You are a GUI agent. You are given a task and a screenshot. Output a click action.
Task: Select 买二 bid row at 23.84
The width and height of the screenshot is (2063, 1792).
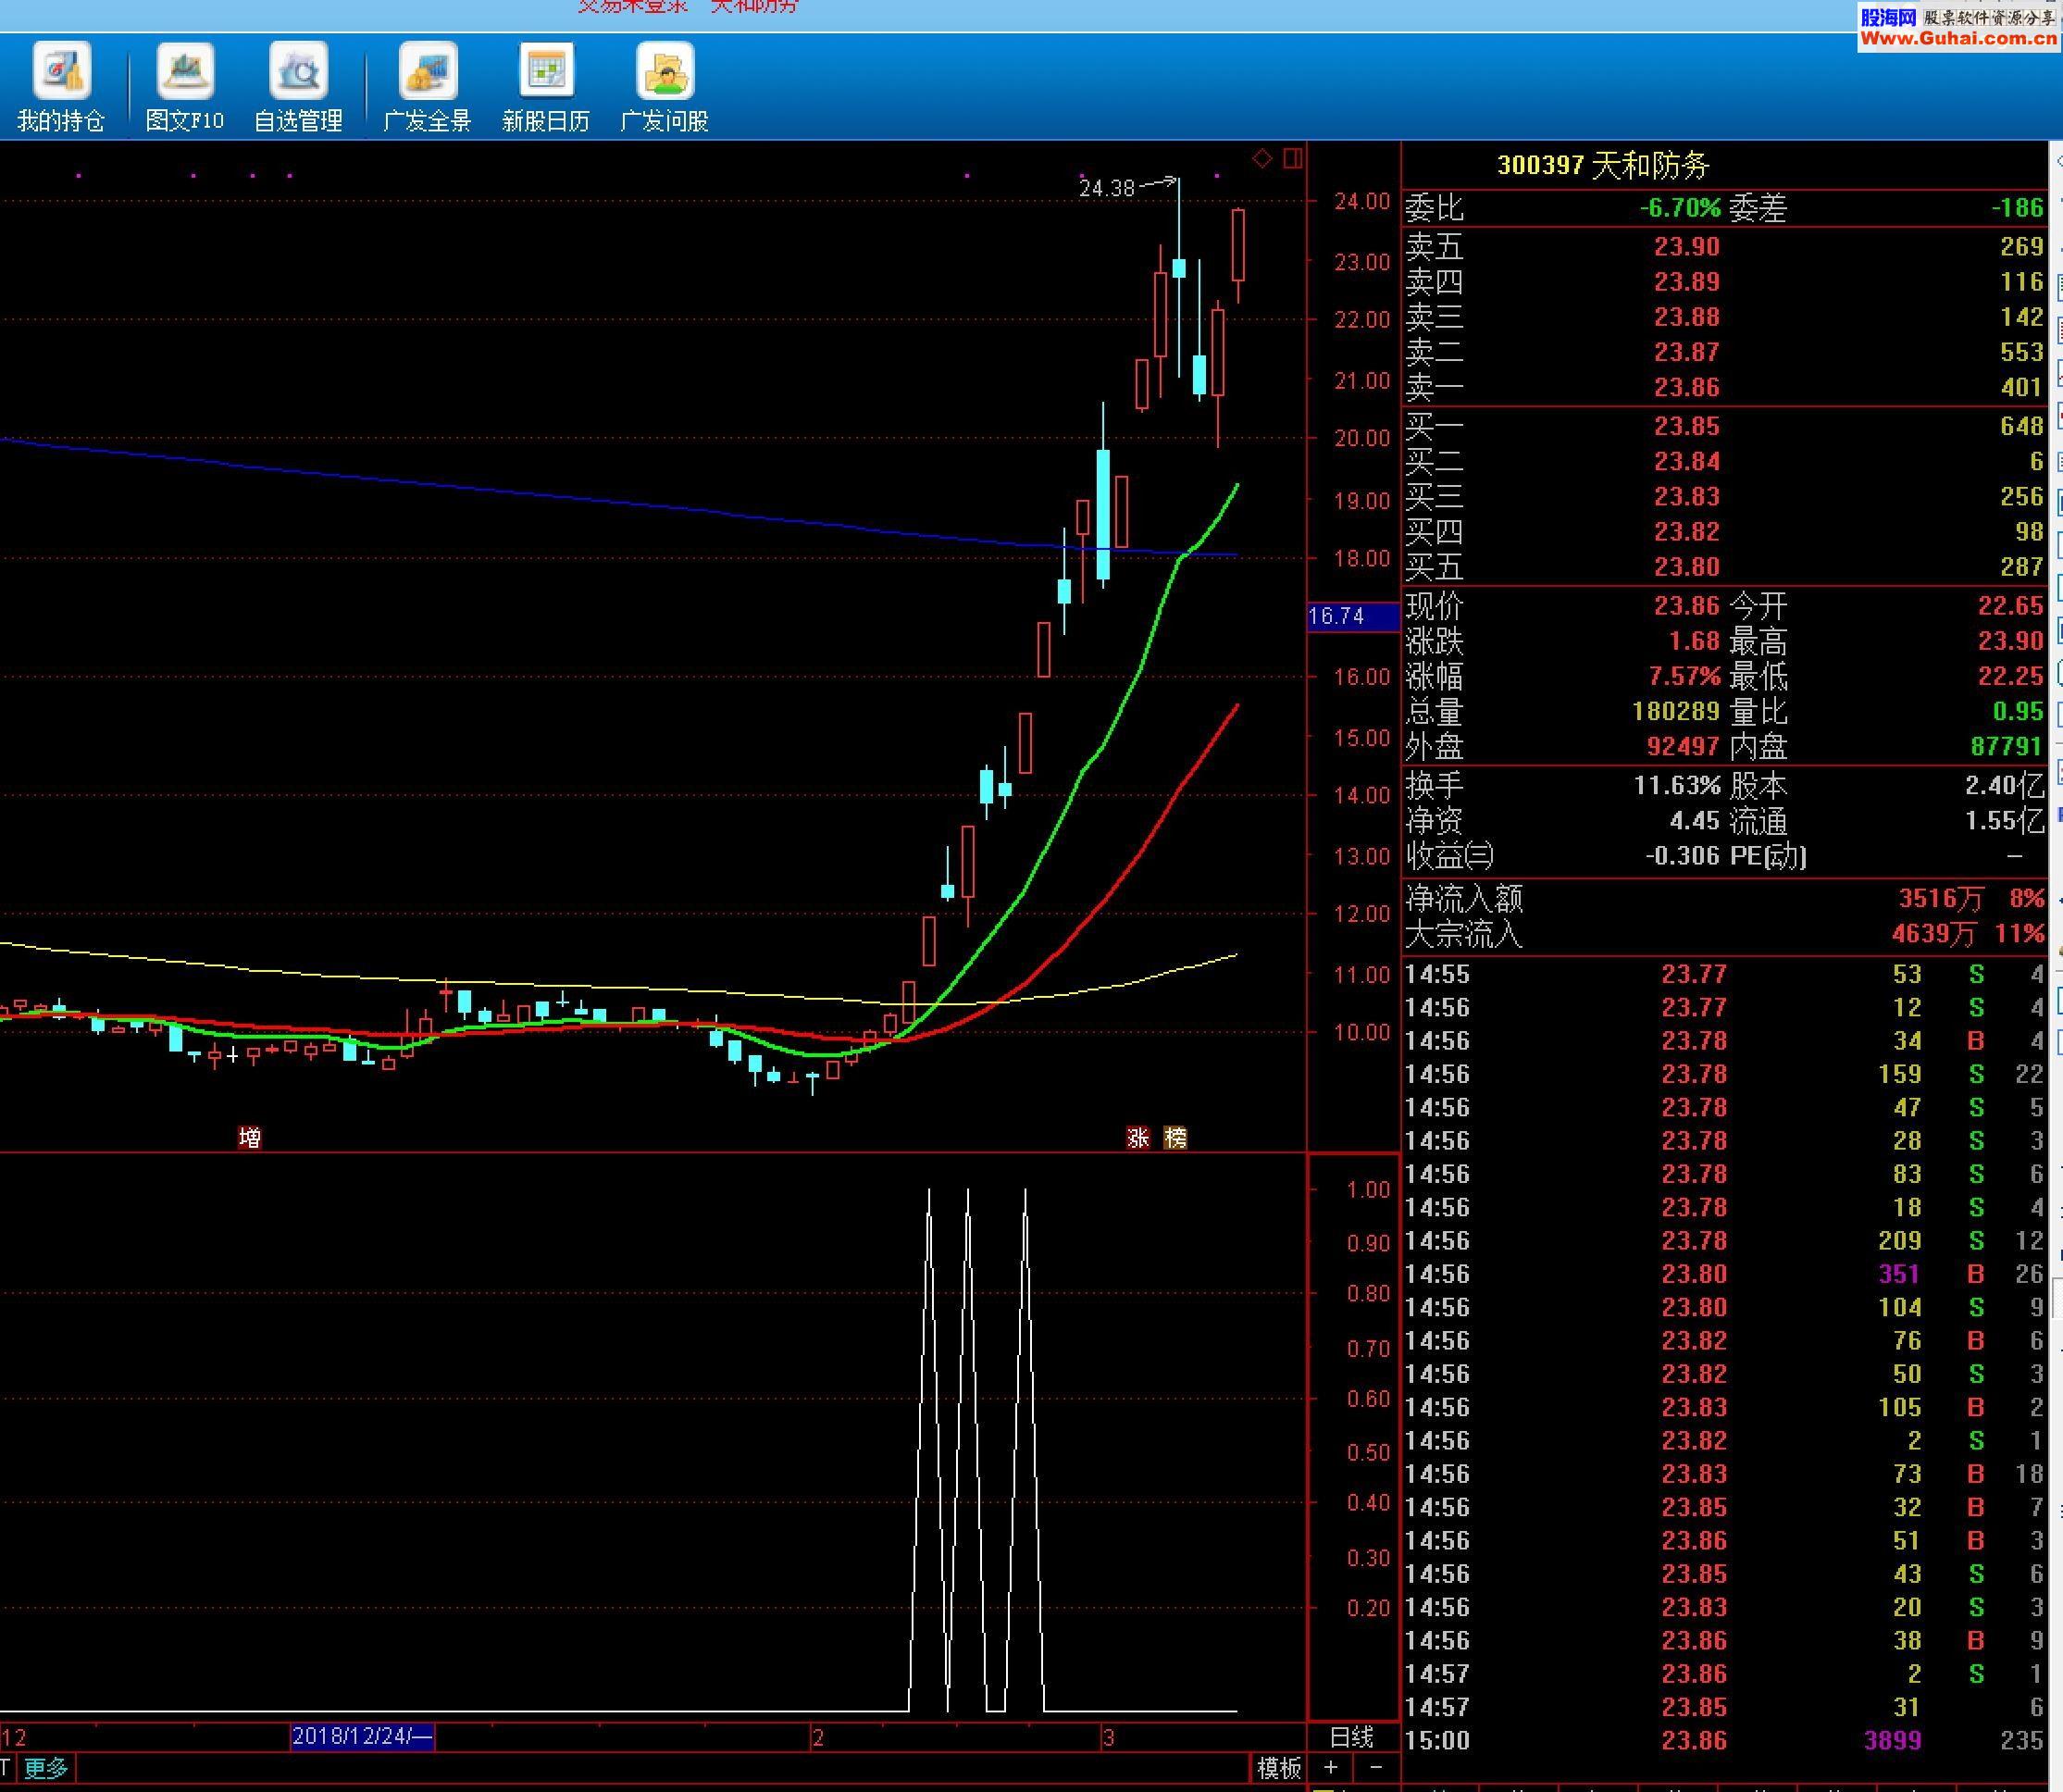1724,461
